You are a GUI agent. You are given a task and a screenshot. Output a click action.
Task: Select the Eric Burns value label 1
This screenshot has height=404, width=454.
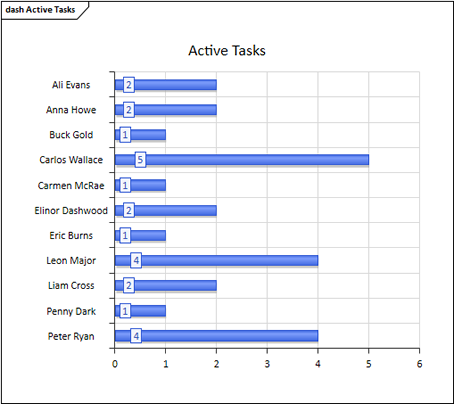pos(125,236)
